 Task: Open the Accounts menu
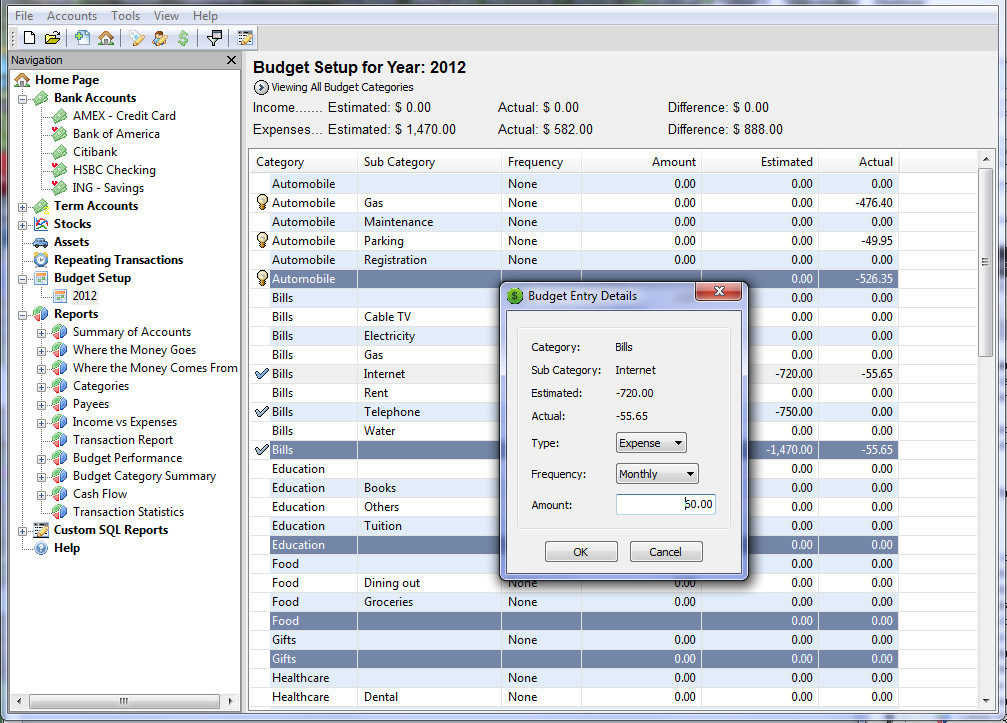72,15
